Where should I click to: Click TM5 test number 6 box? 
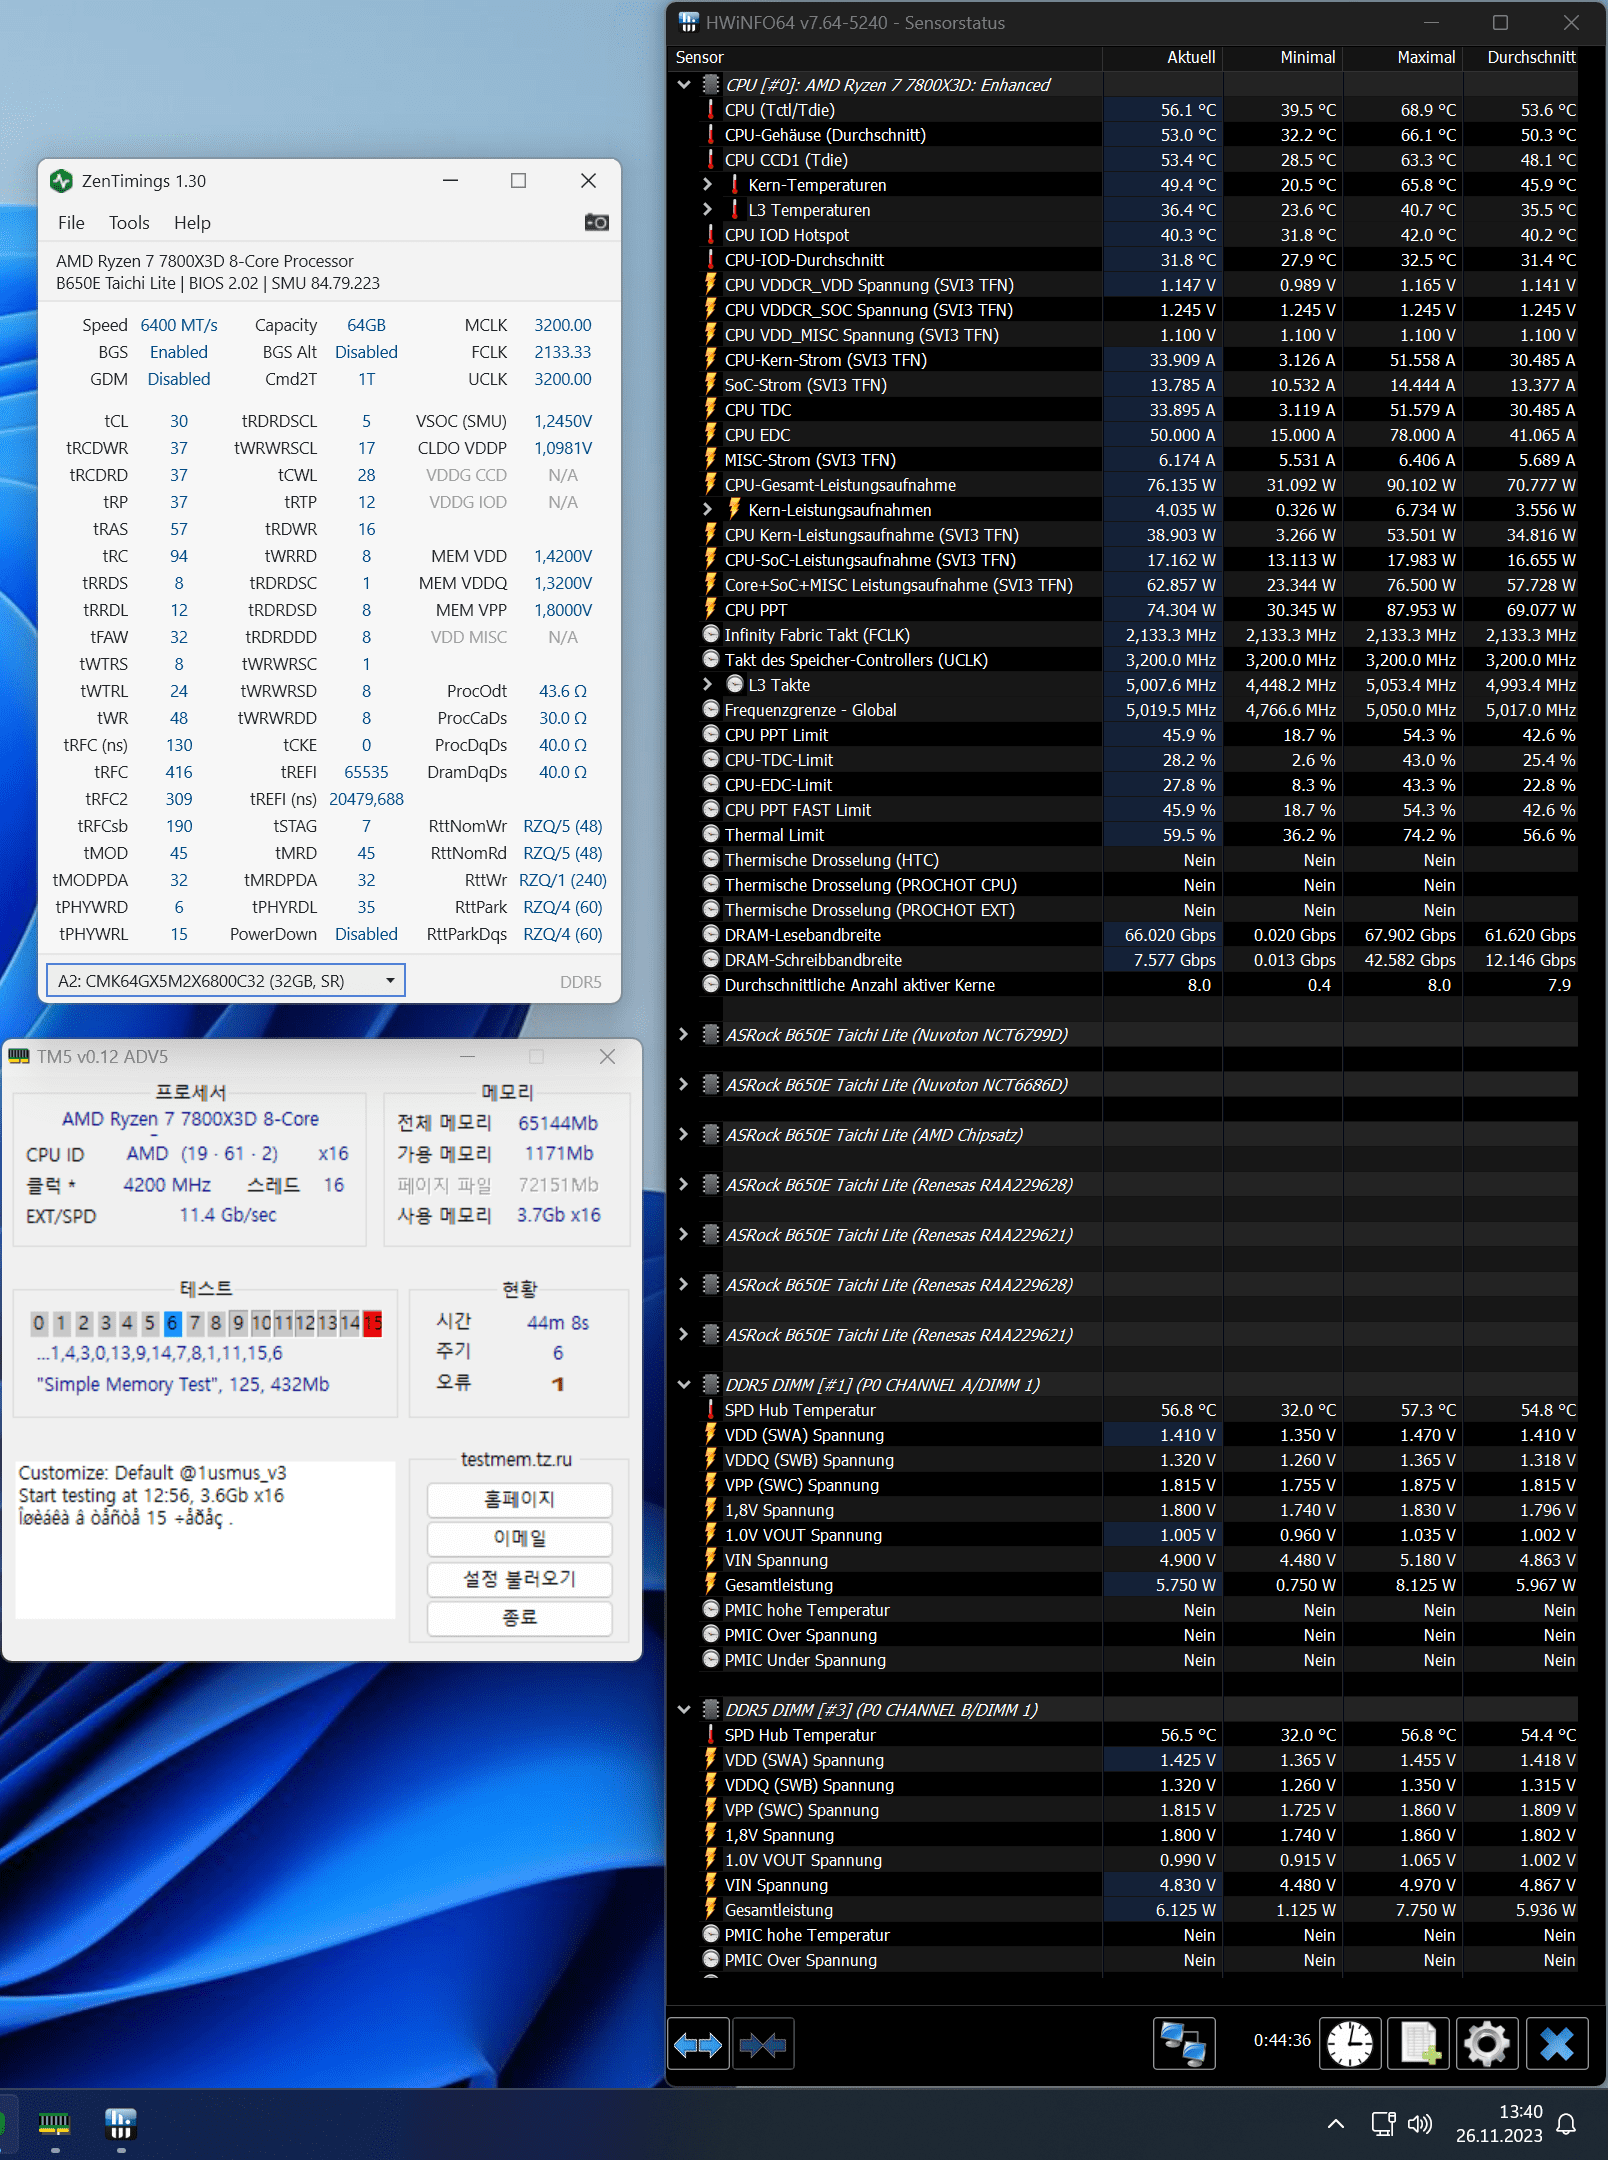coord(172,1323)
